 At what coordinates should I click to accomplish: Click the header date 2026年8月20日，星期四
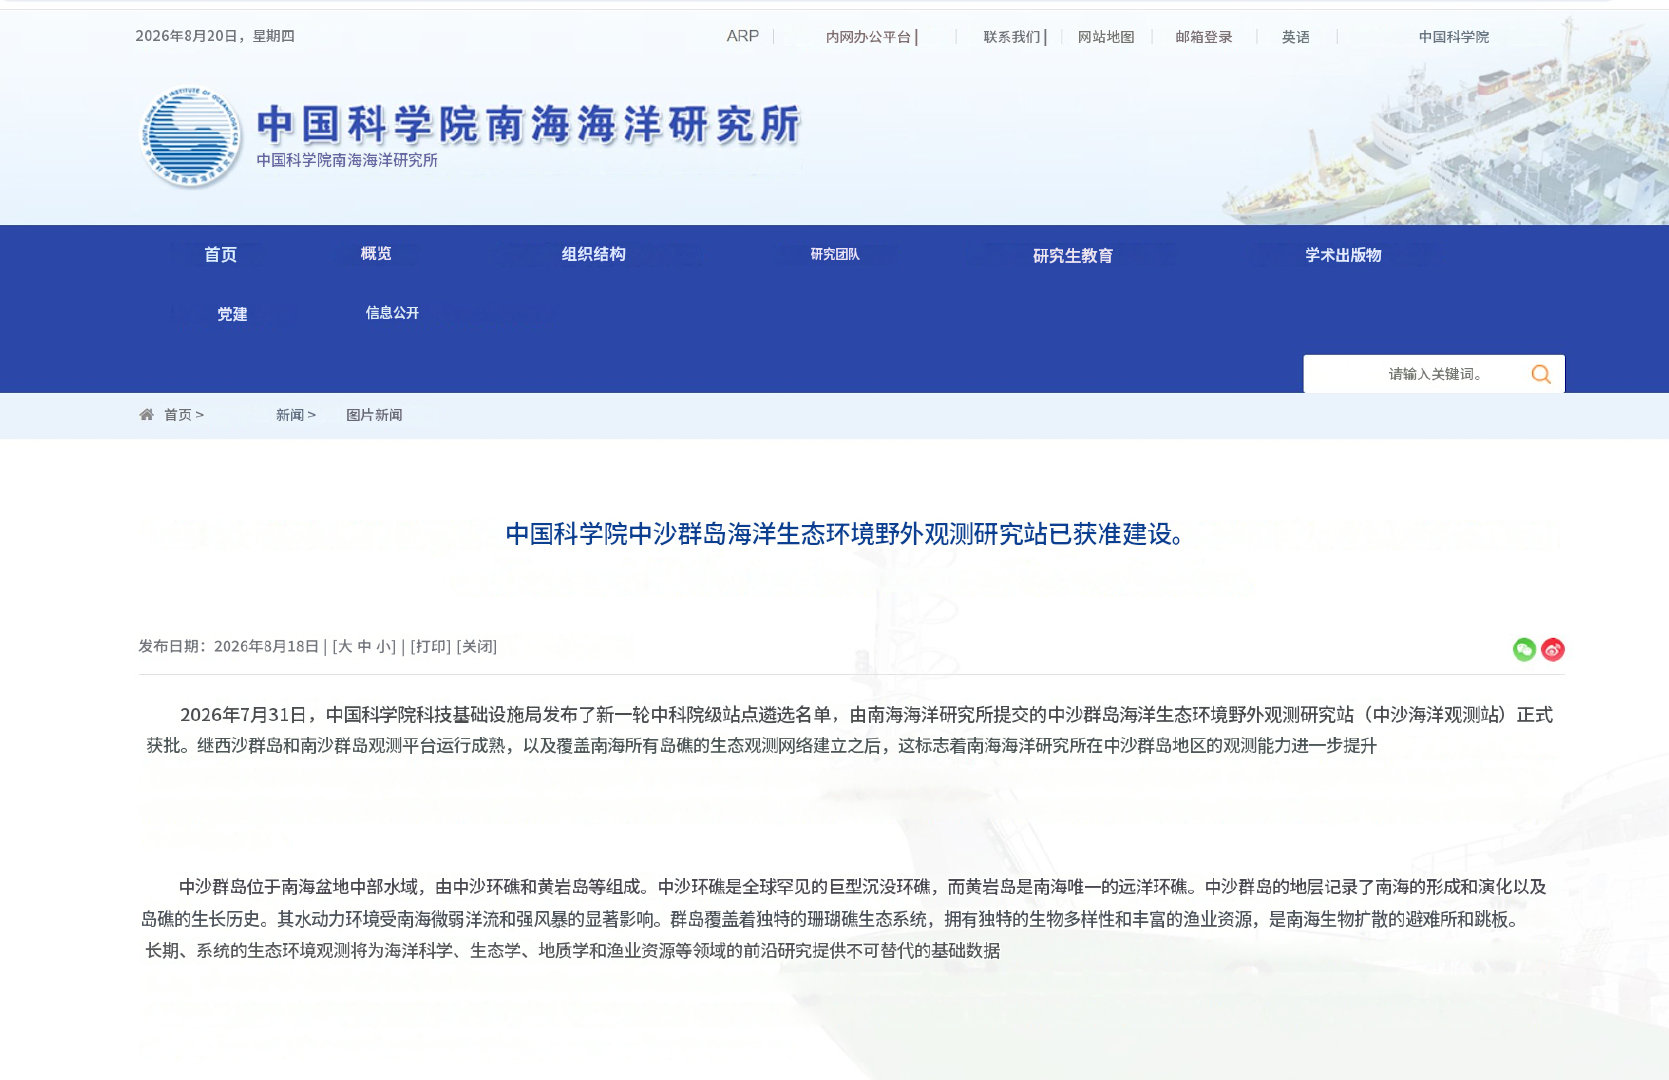(x=215, y=36)
